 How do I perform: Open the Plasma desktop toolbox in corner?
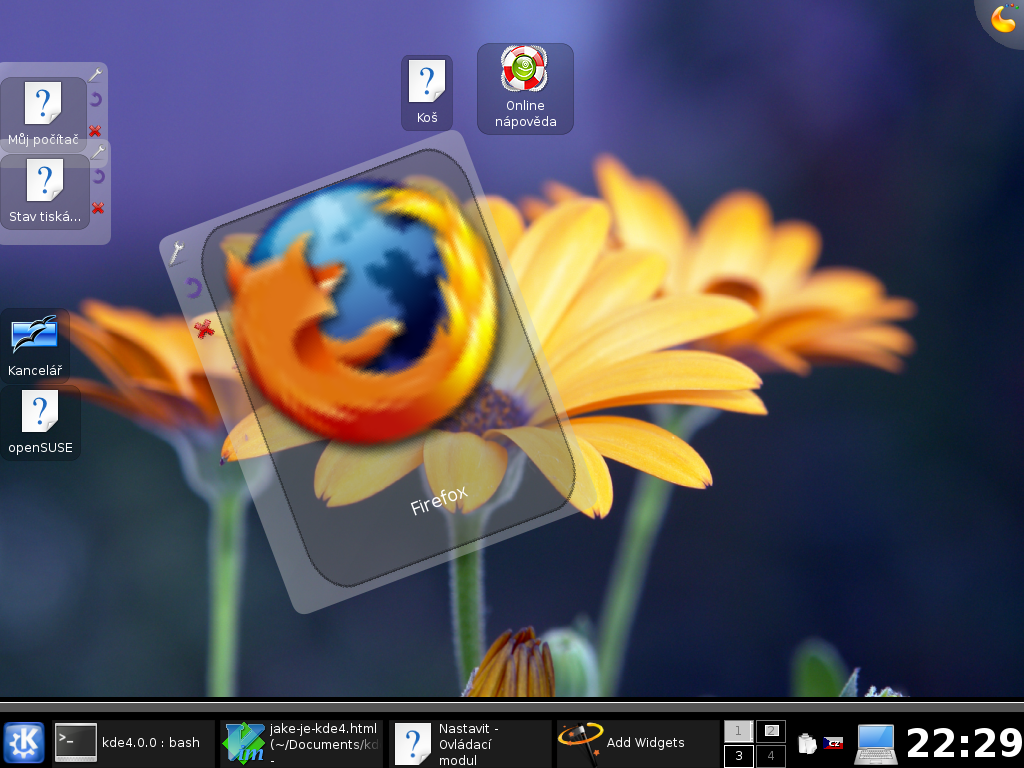click(1003, 18)
